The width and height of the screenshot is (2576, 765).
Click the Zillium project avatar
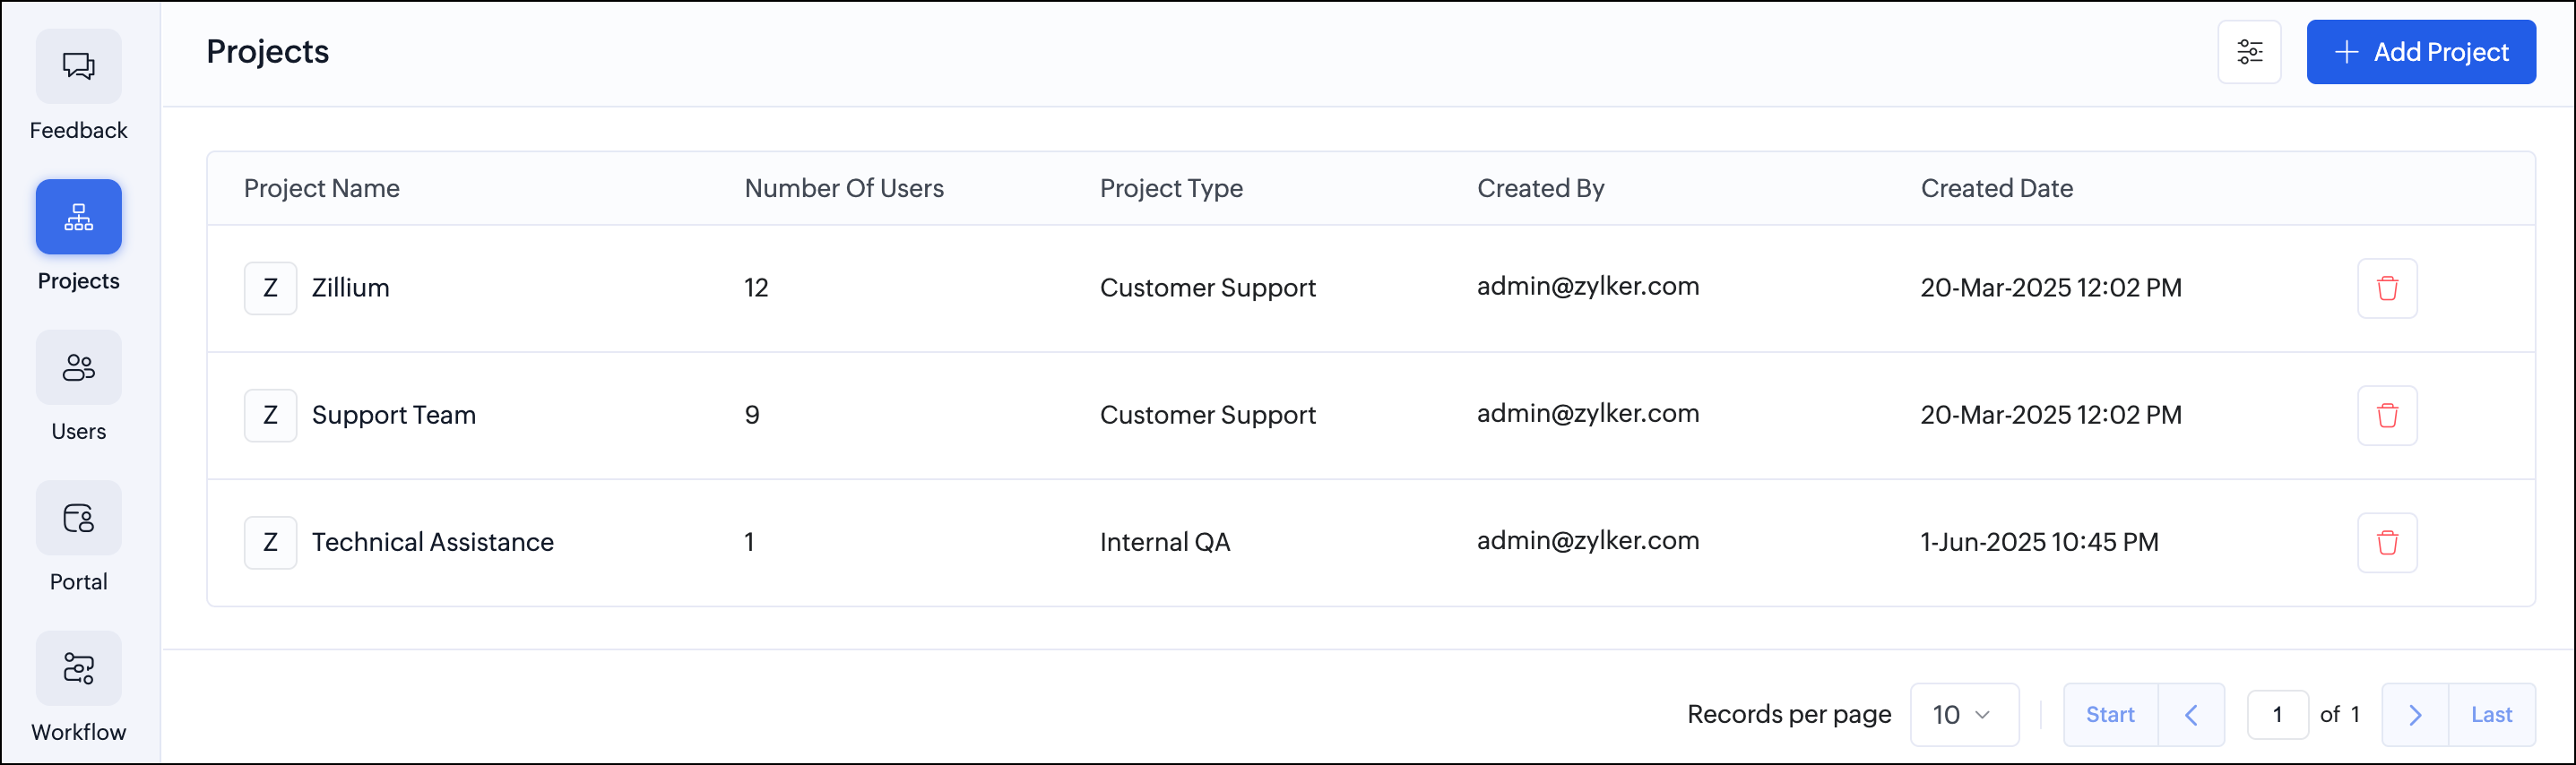(x=270, y=288)
